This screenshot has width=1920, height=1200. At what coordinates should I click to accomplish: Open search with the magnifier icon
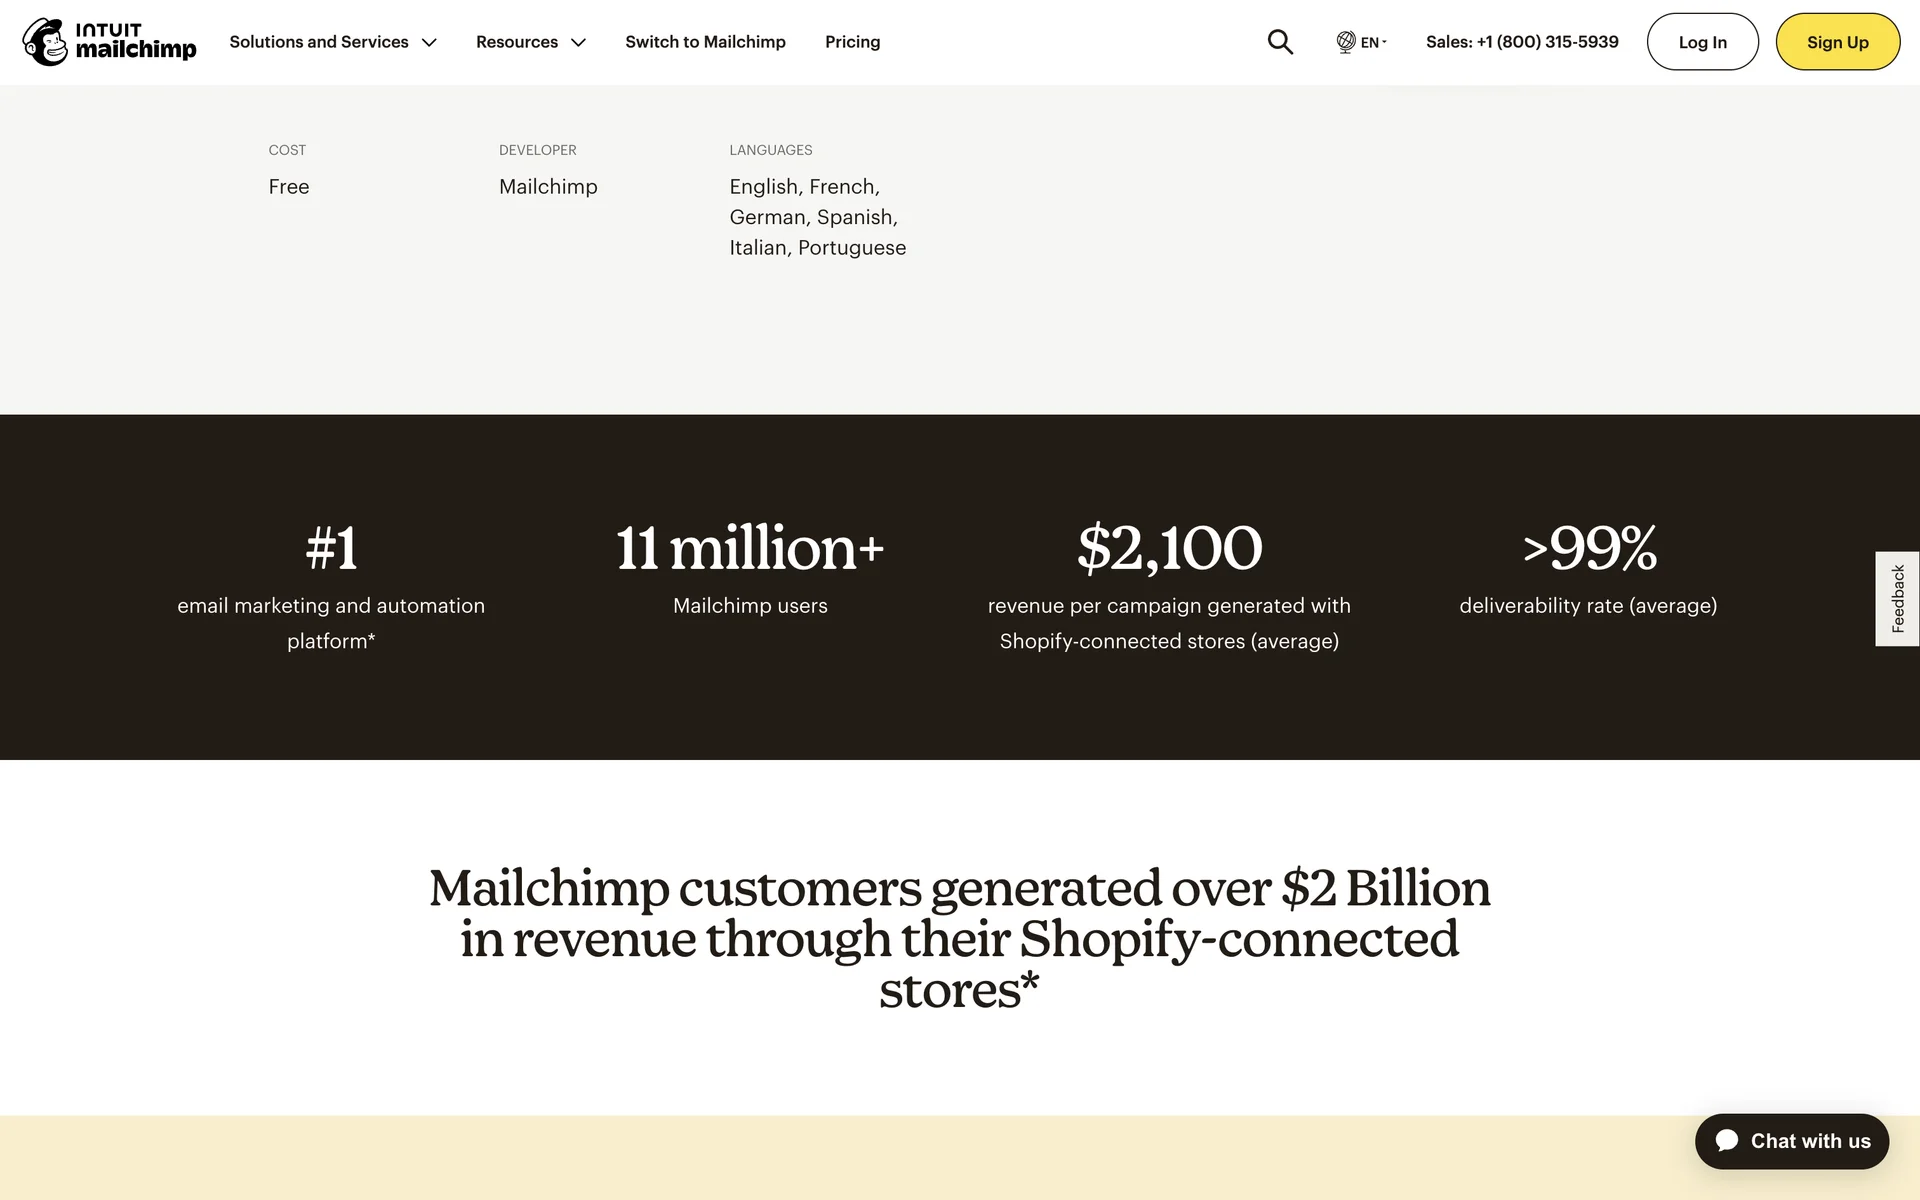coord(1280,42)
